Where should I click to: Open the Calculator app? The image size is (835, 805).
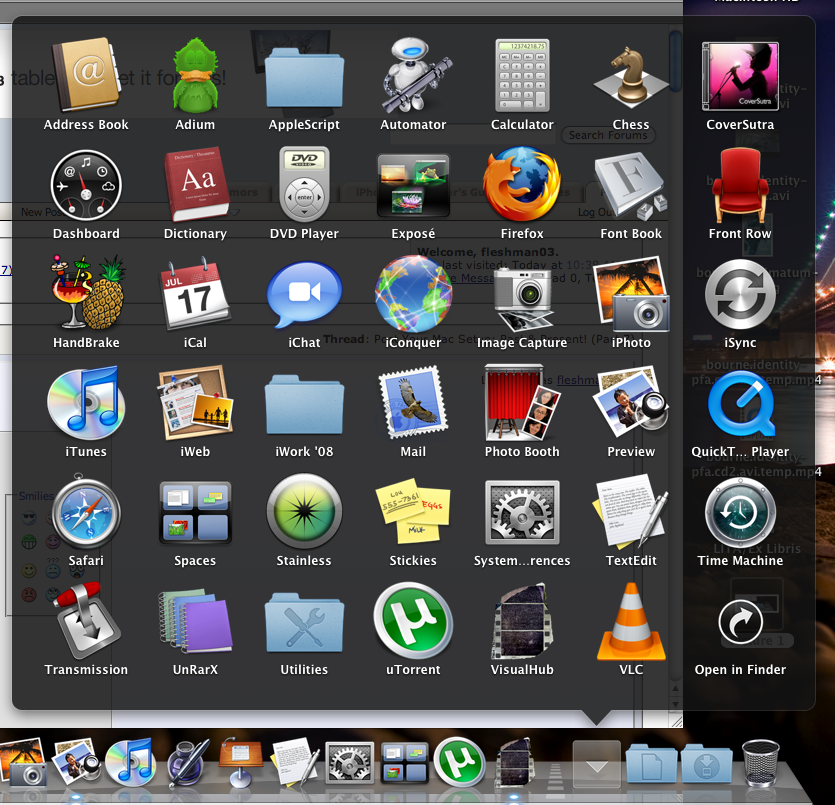point(522,75)
